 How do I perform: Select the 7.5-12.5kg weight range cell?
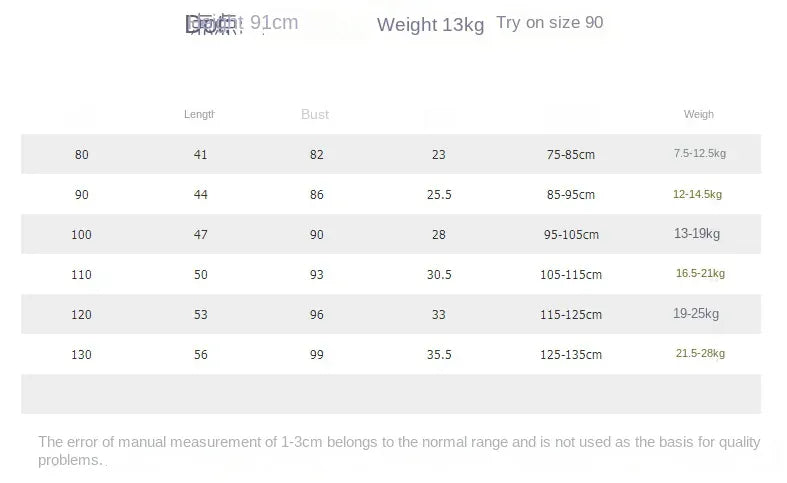click(700, 154)
